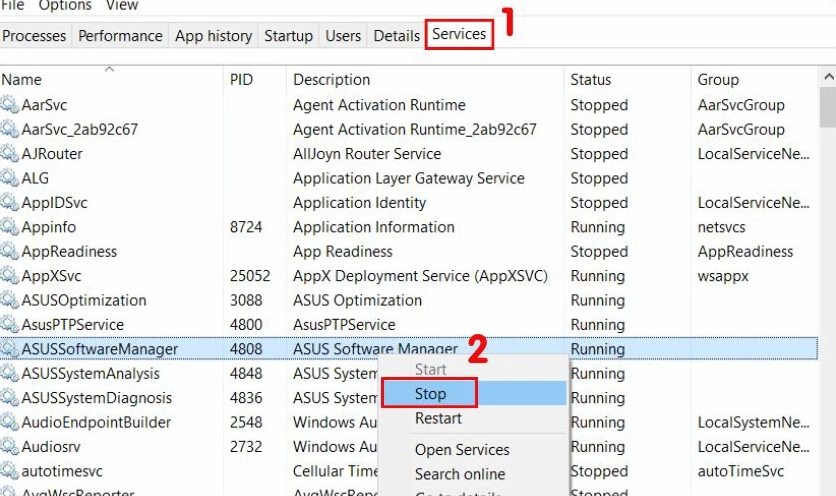Choose Search online in context menu
836x496 pixels.
coord(460,474)
